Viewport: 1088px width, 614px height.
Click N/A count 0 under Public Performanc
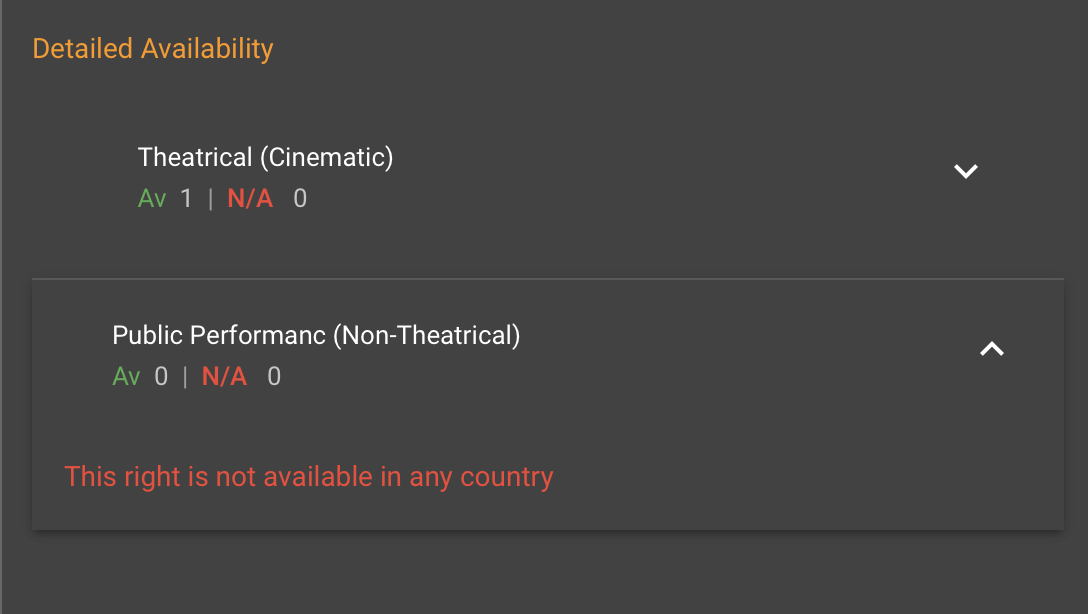tap(274, 377)
